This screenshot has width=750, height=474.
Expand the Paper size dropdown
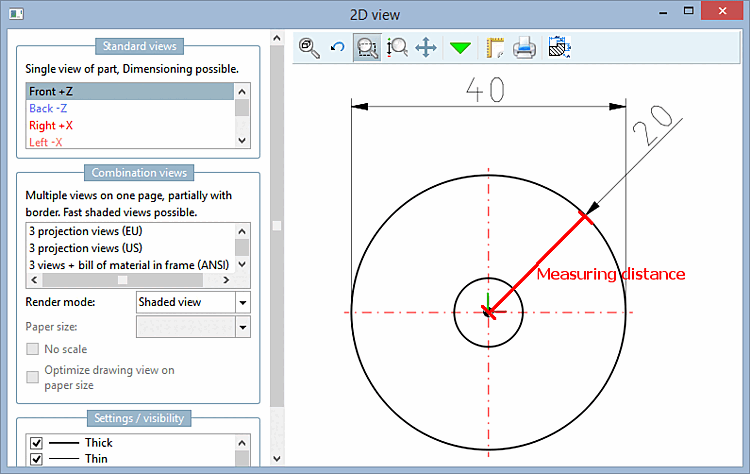coord(242,327)
